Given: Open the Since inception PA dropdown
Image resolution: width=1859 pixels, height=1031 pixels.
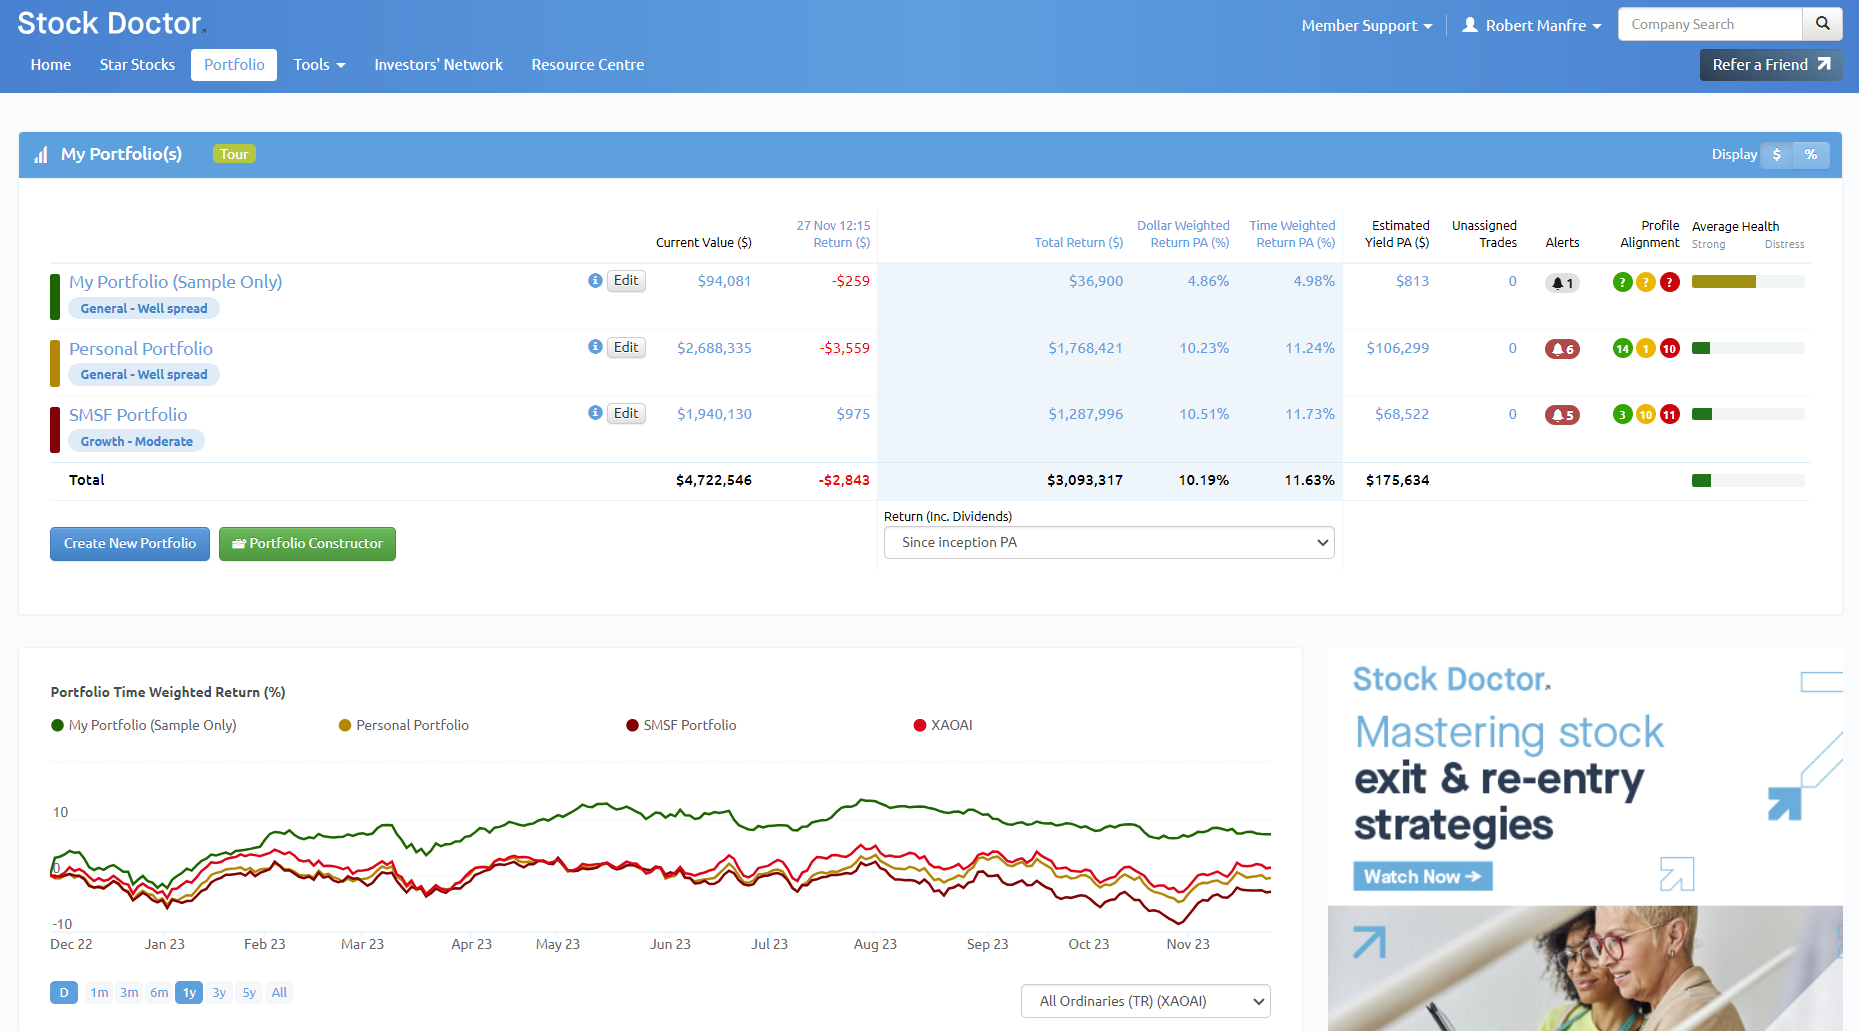Looking at the screenshot, I should [x=1109, y=542].
